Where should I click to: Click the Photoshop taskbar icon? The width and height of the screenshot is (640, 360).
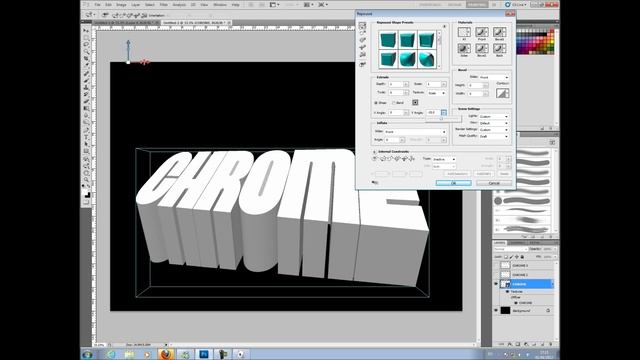204,354
